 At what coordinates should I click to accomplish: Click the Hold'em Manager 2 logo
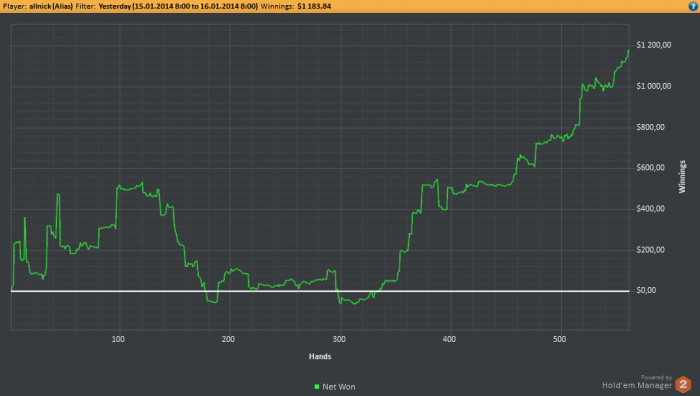(683, 384)
